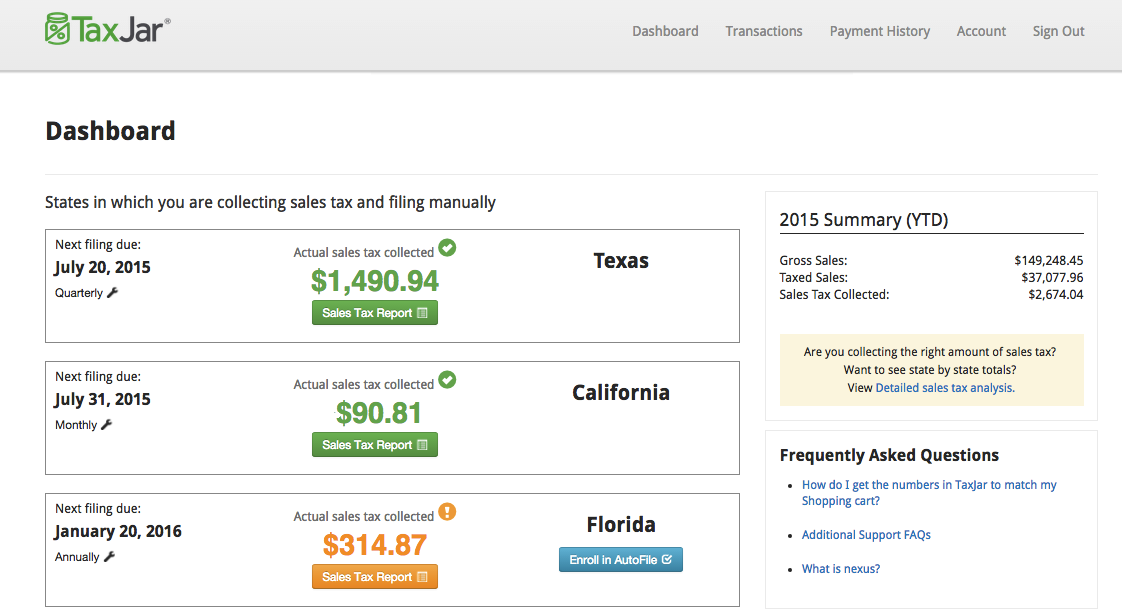Go to the Transactions page

click(x=764, y=31)
